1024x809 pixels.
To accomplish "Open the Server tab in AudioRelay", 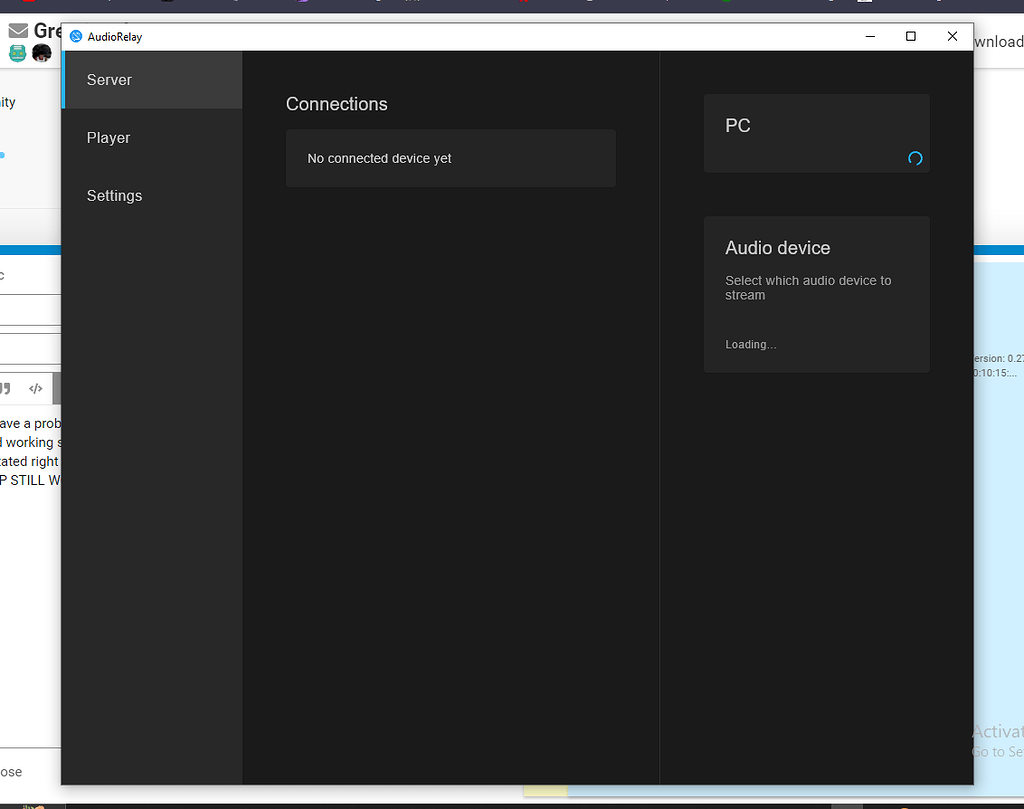I will (152, 80).
